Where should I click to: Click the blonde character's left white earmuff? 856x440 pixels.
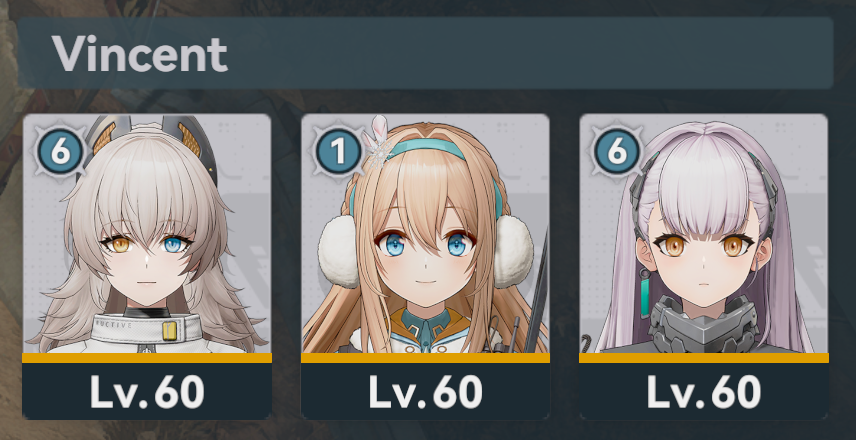click(x=339, y=251)
